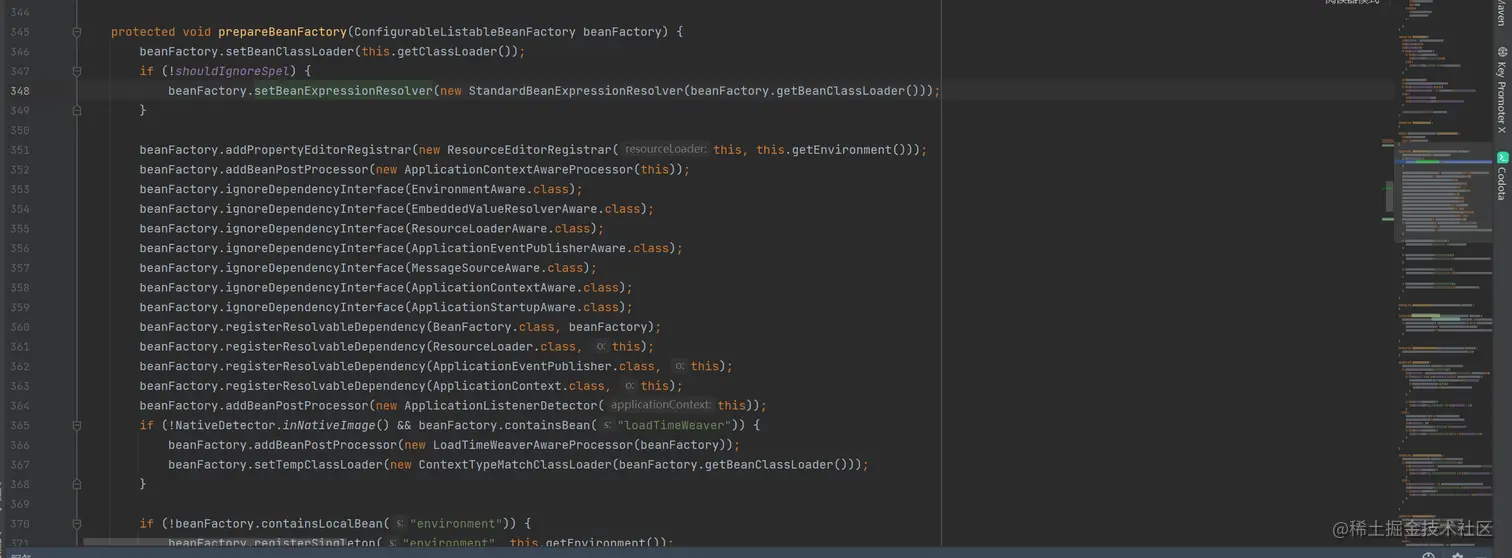
Task: Click MessageSourceAware on line 357
Action: coord(476,268)
